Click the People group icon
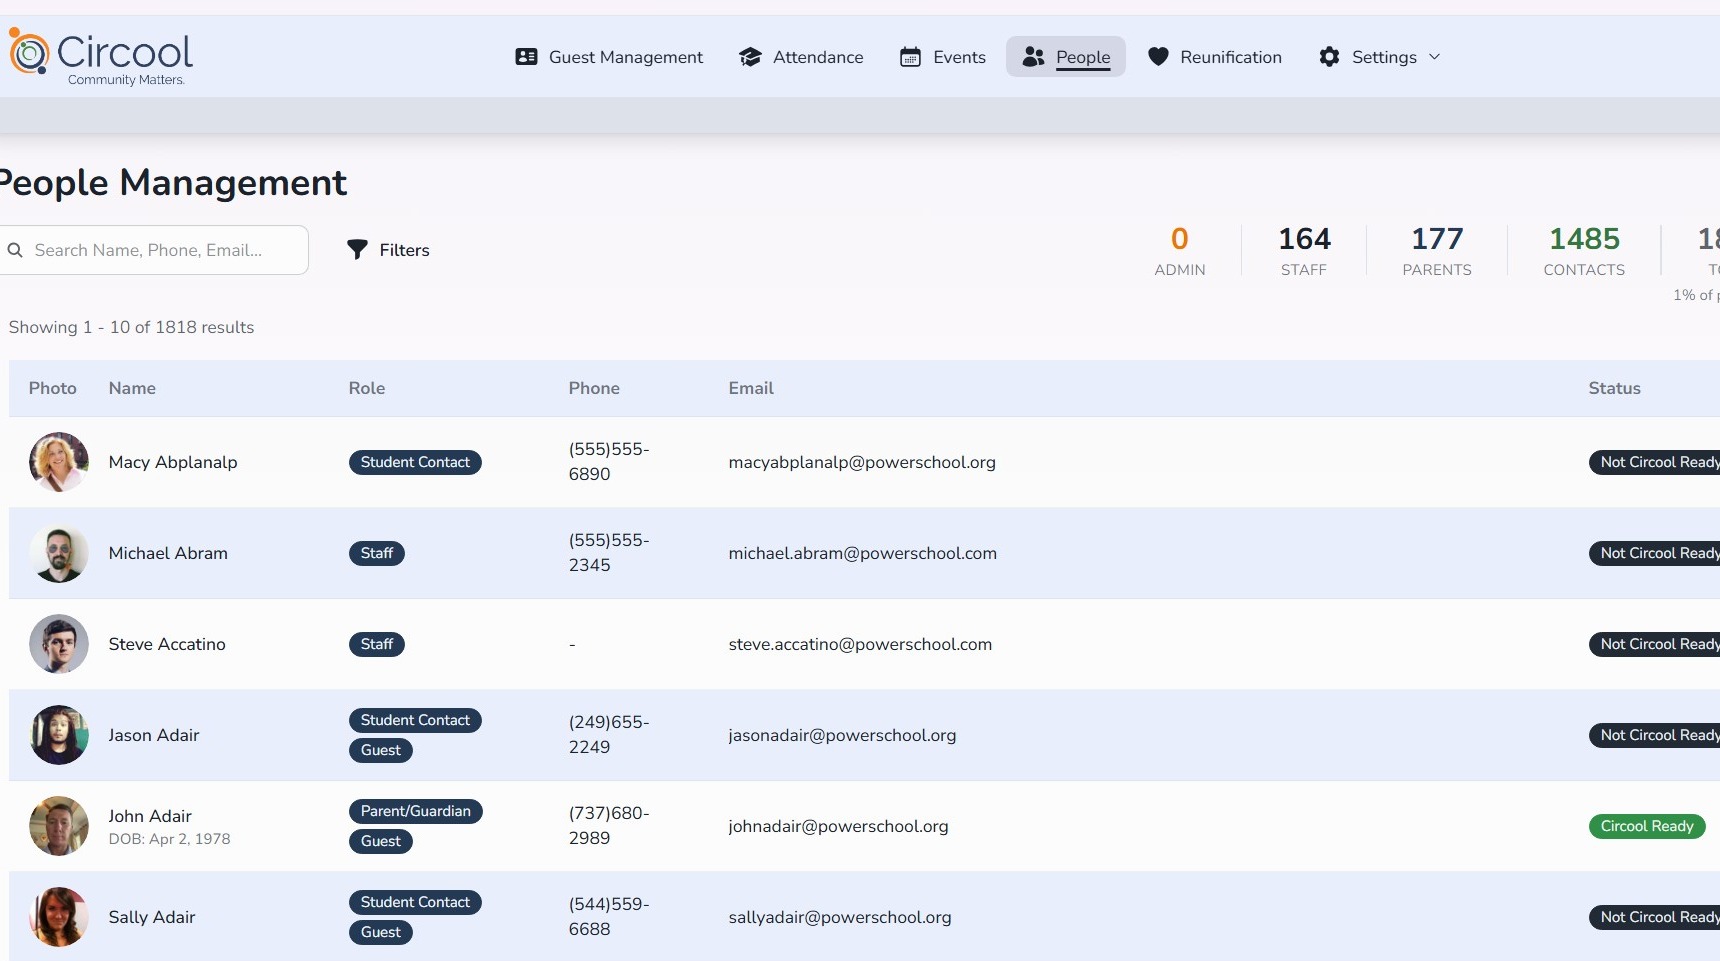The image size is (1720, 961). pyautogui.click(x=1033, y=57)
